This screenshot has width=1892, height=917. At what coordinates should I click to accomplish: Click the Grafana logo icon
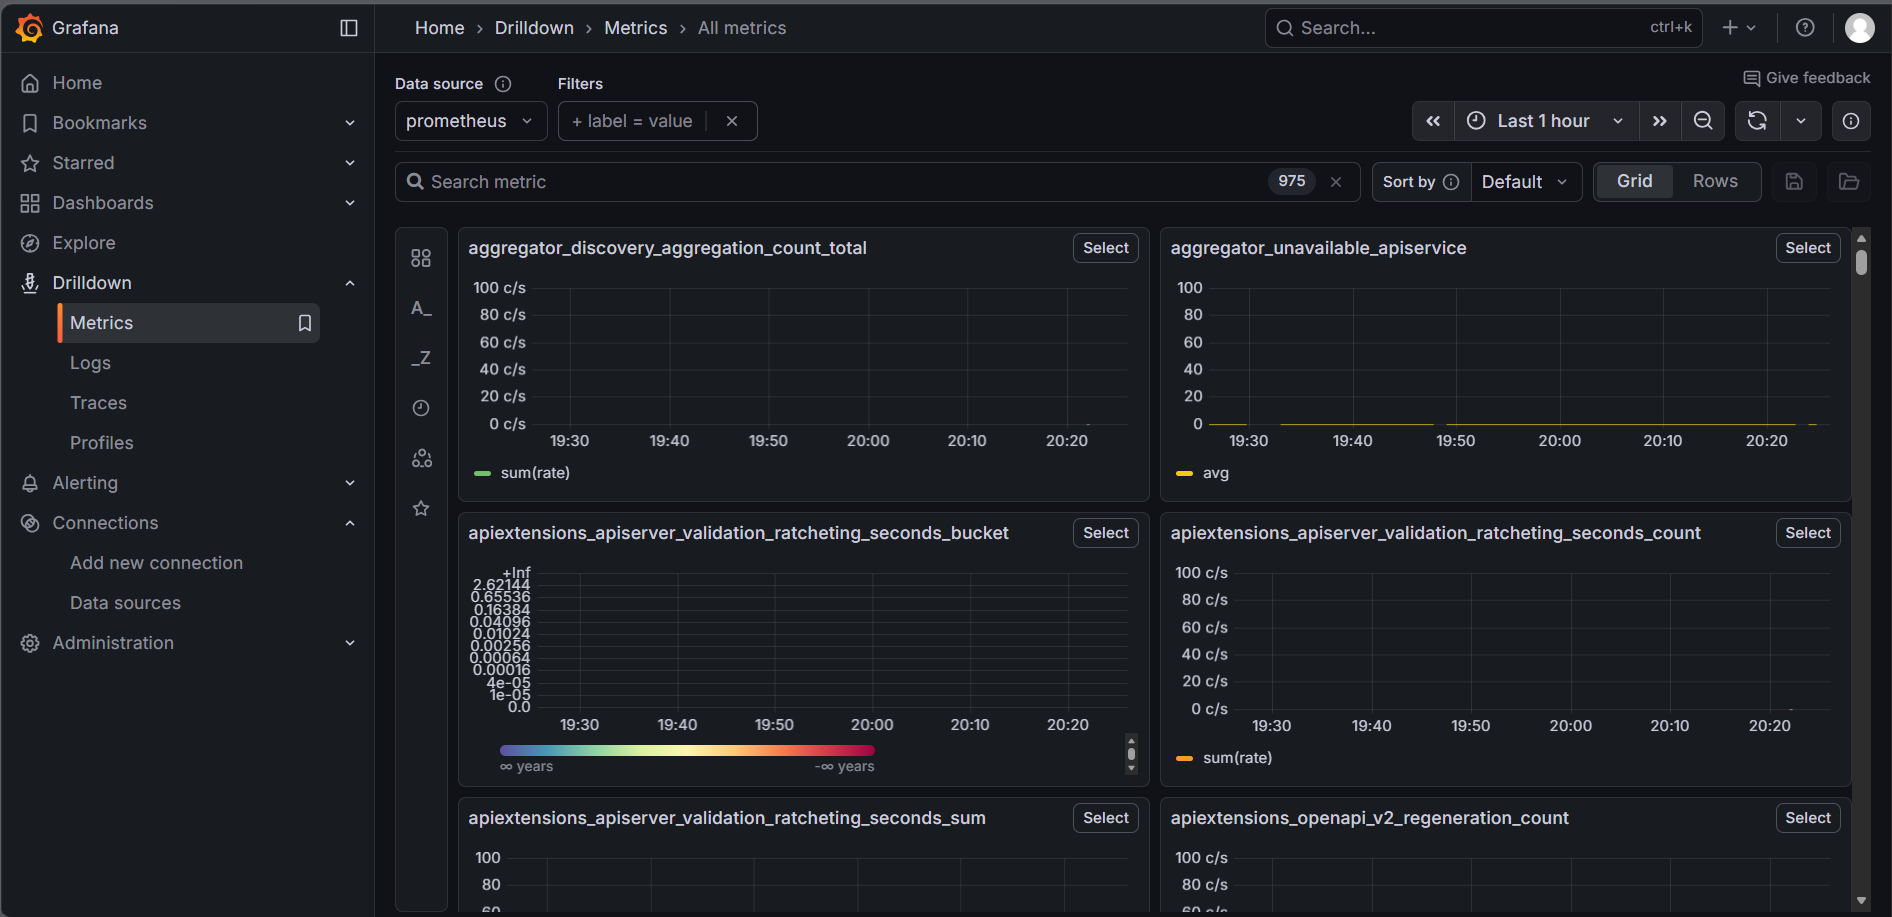29,28
